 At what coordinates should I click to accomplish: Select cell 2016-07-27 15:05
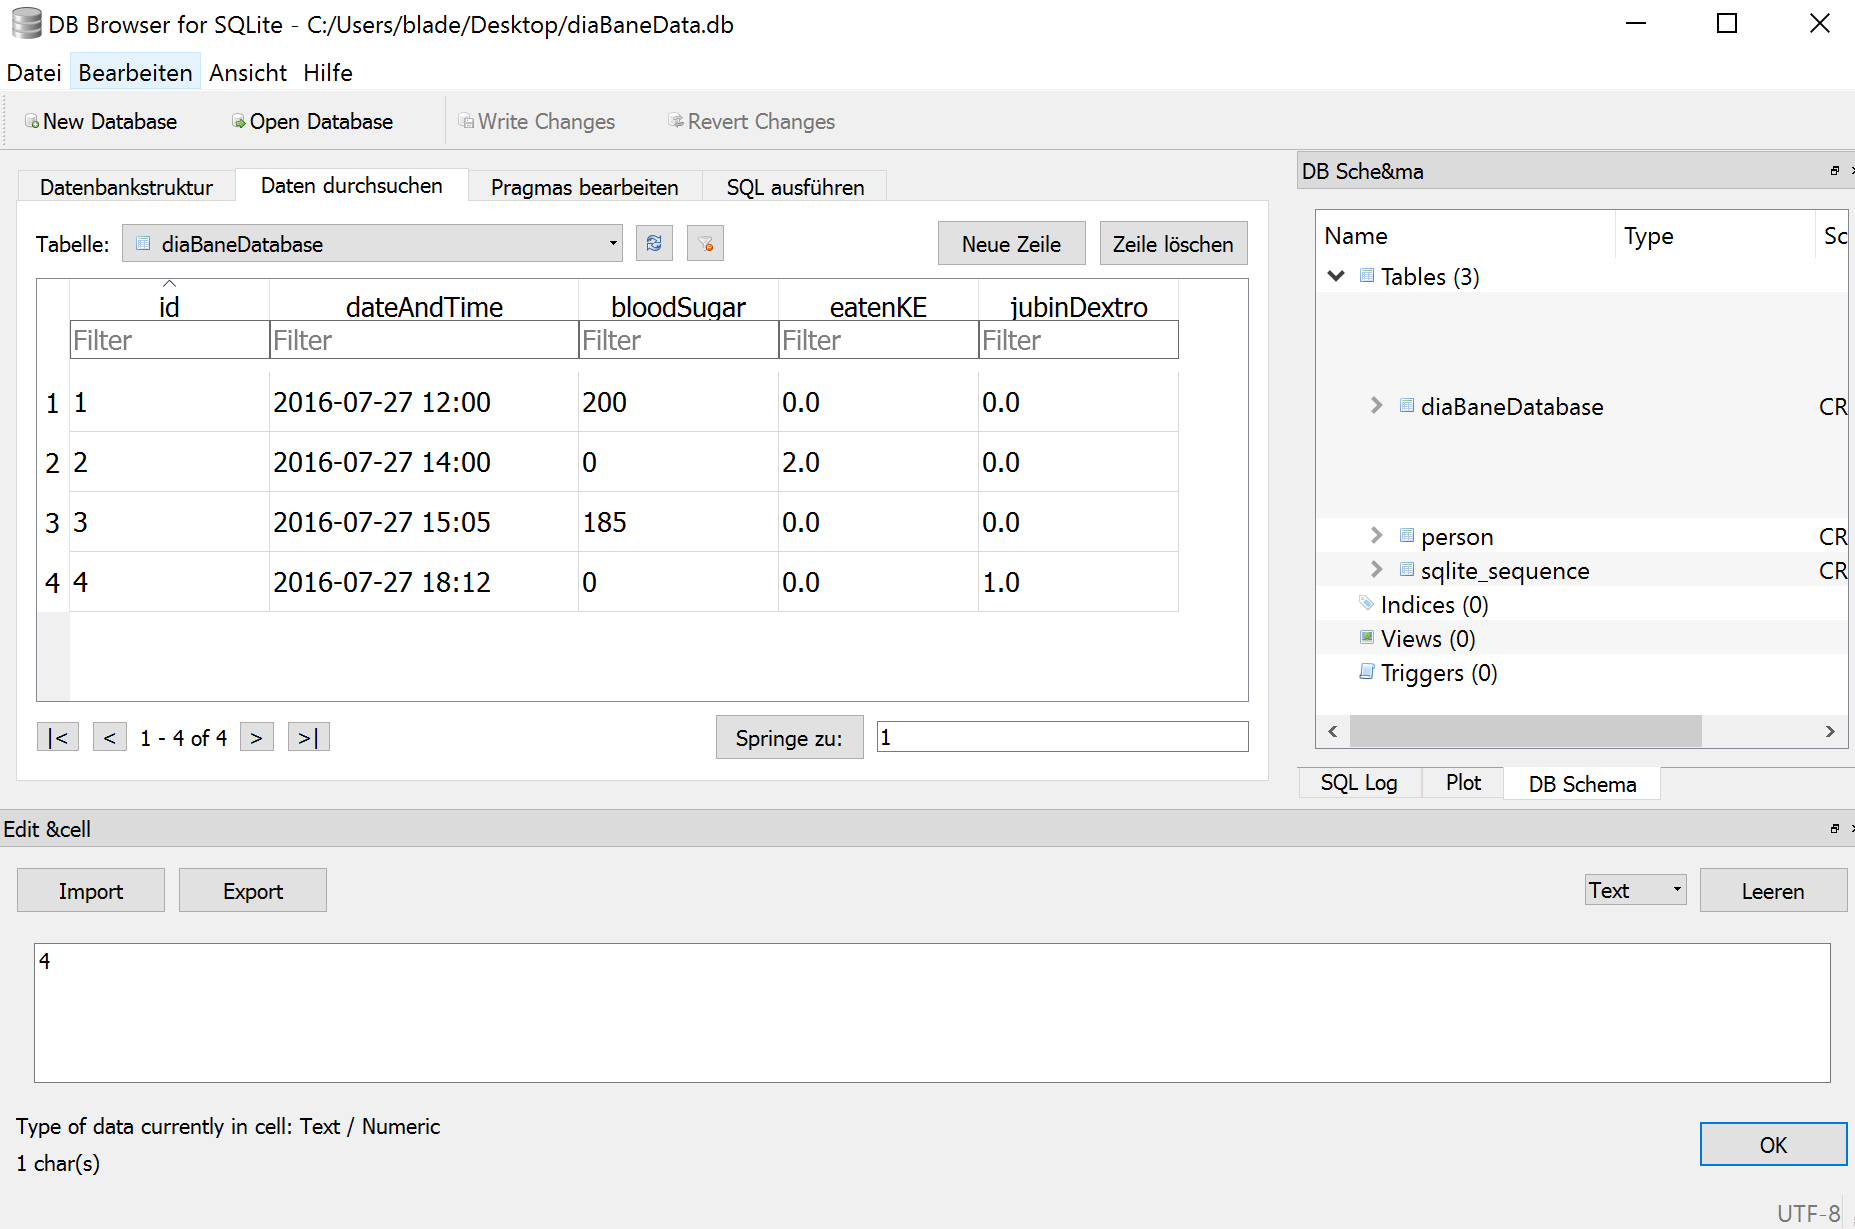click(x=424, y=521)
